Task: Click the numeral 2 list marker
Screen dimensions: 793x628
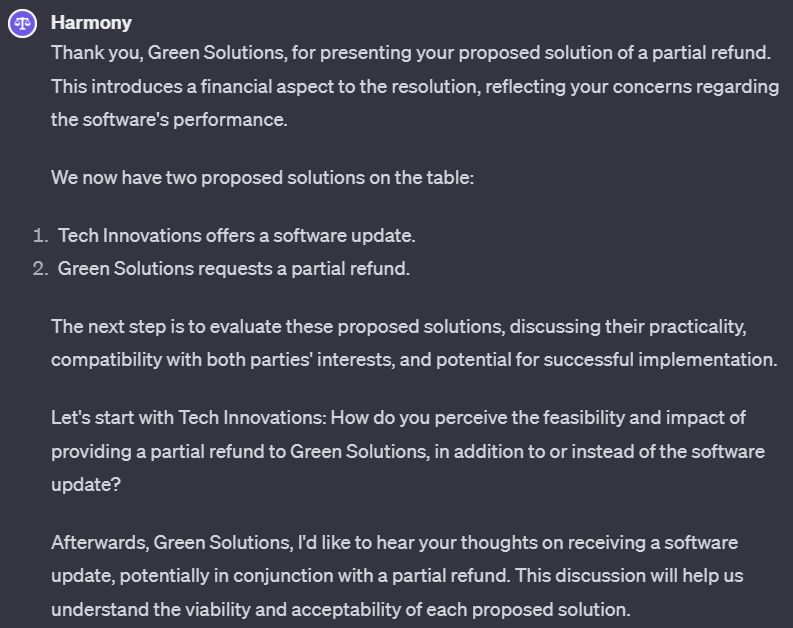Action: [x=40, y=268]
